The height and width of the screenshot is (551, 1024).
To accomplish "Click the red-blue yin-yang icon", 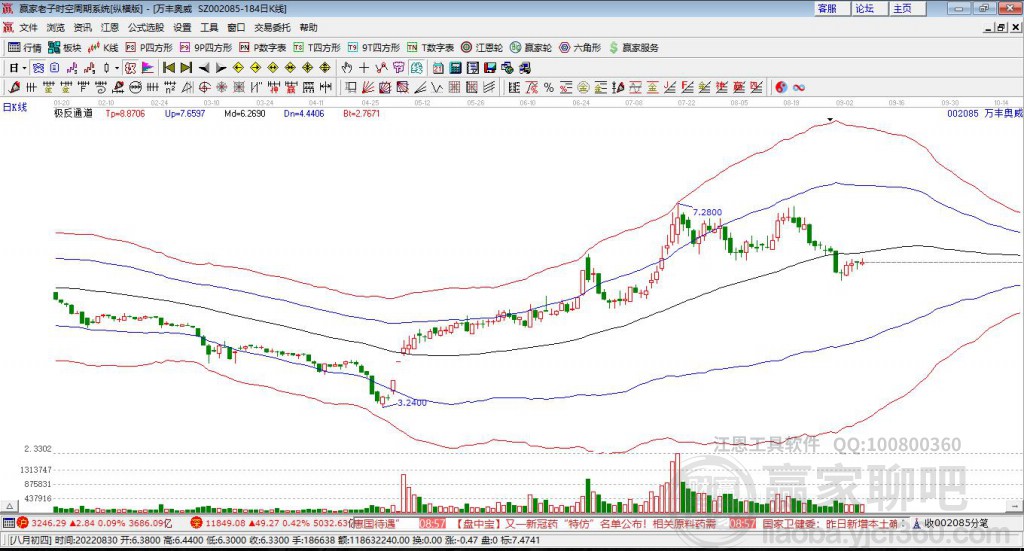I will pos(781,87).
